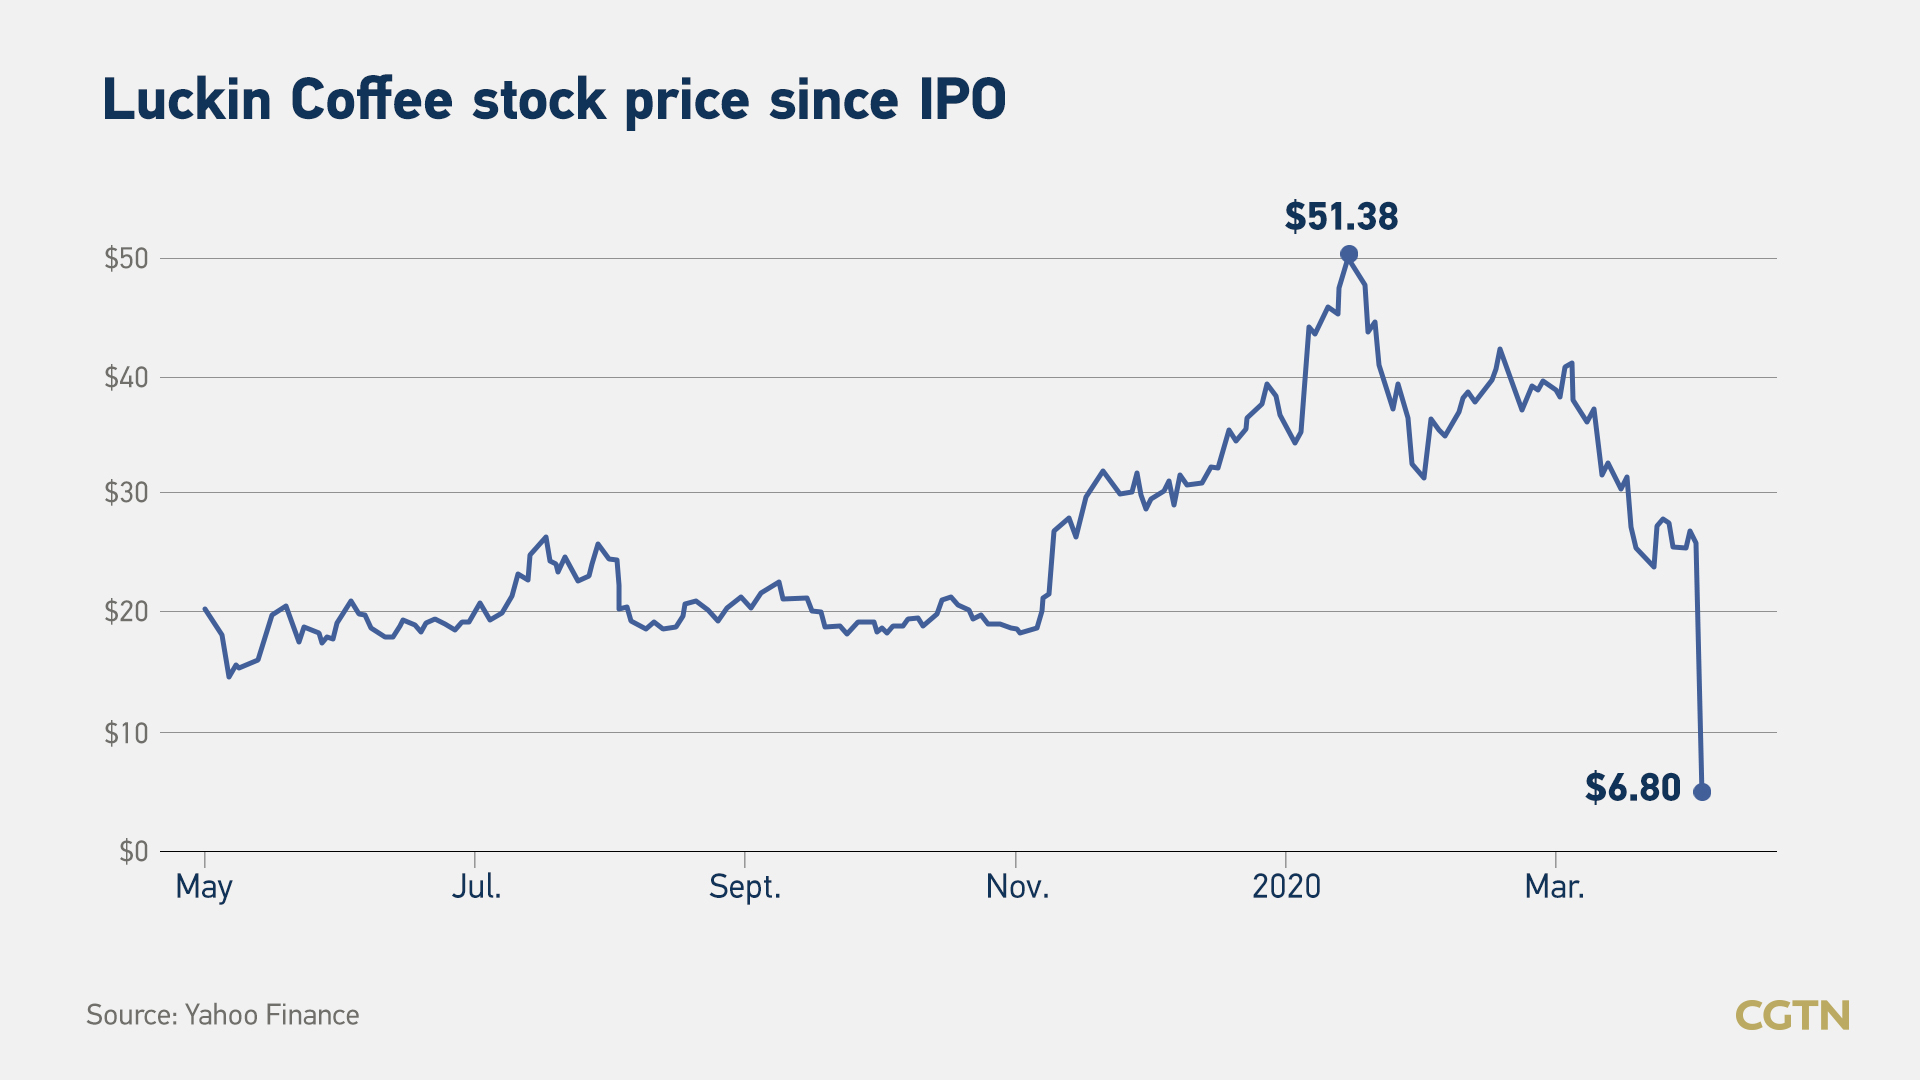Click the tick mark above the May label
Viewport: 1920px width, 1080px height.
coord(204,859)
